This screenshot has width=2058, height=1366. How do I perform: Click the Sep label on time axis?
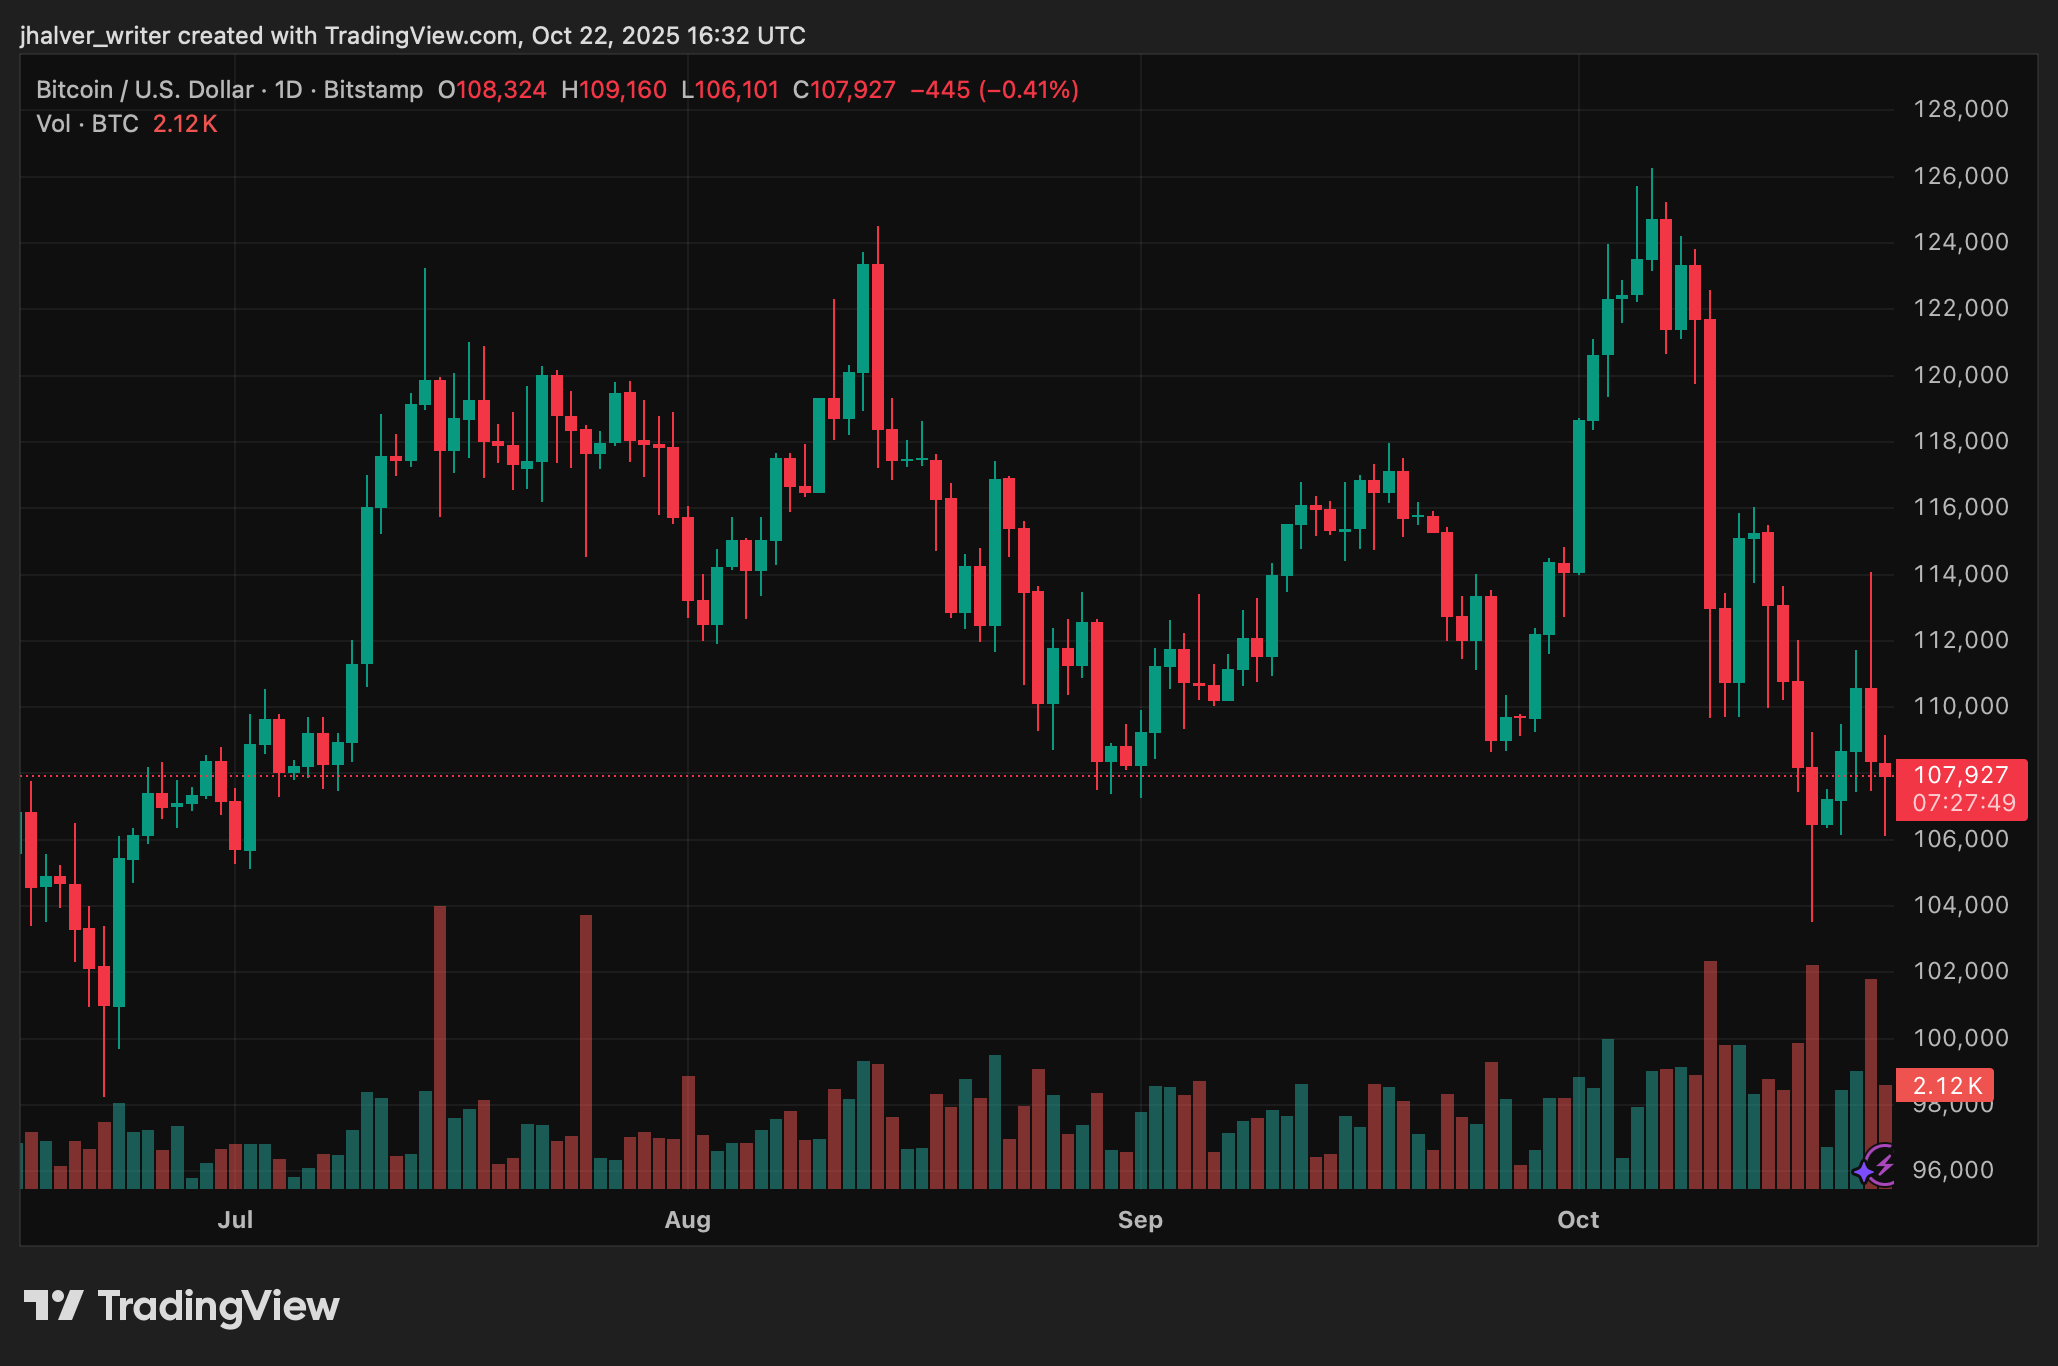1140,1220
